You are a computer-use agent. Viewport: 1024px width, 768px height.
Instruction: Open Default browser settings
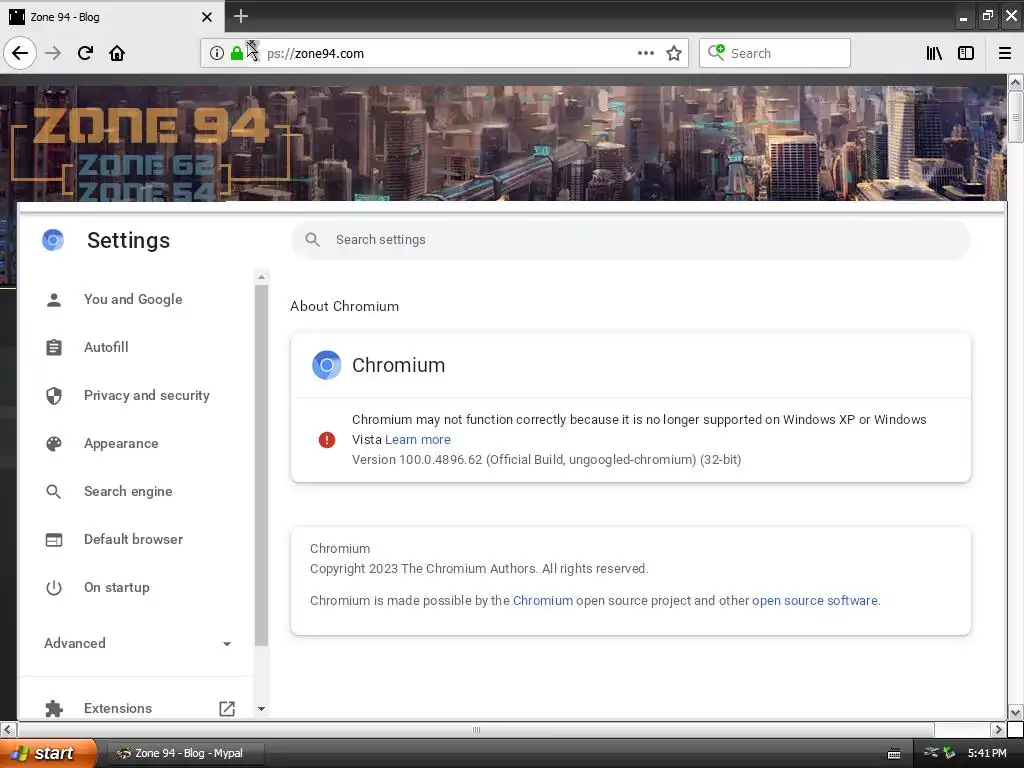coord(133,539)
